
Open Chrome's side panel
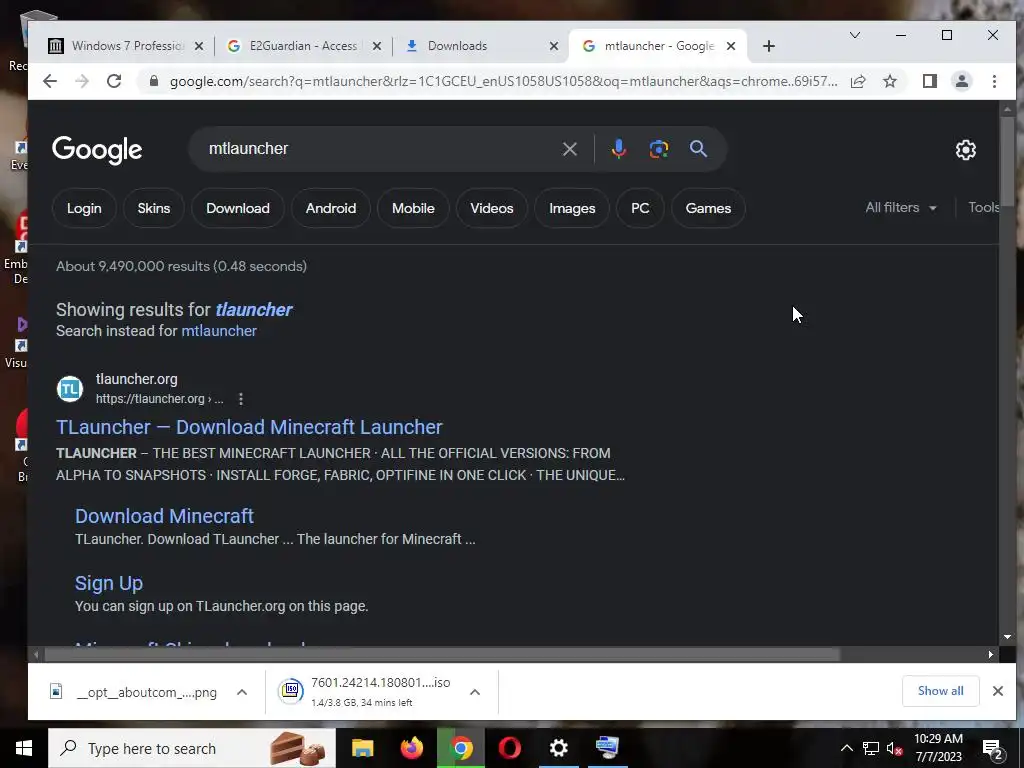pyautogui.click(x=929, y=81)
